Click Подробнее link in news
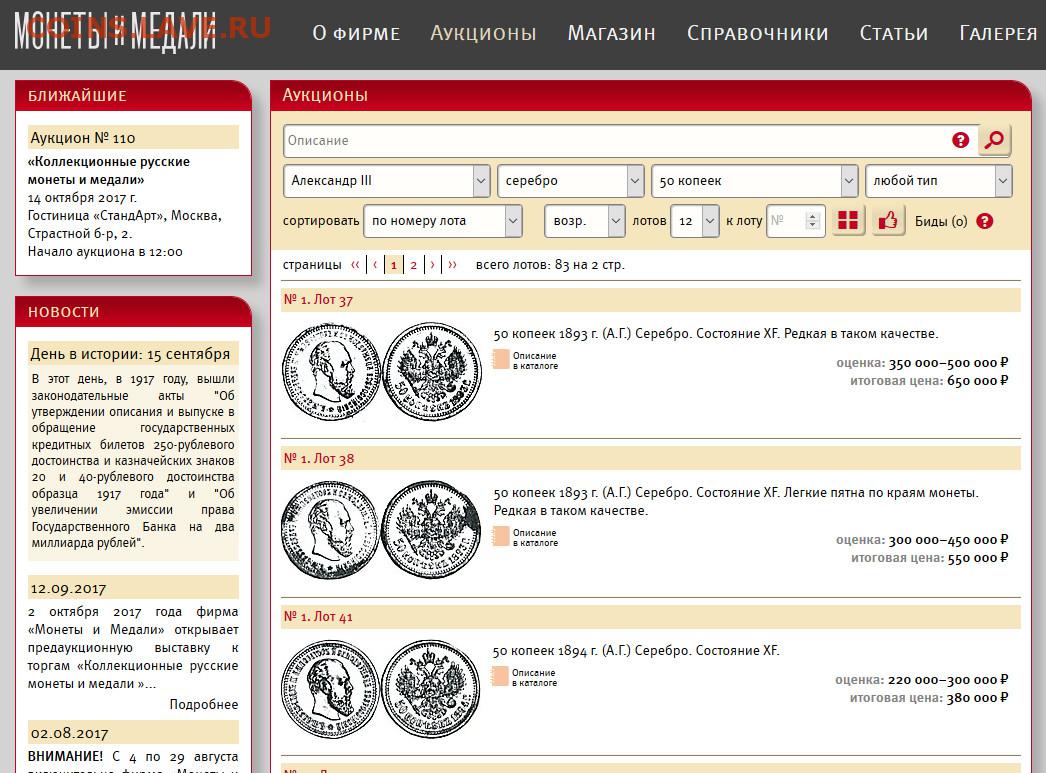This screenshot has width=1046, height=773. [x=203, y=704]
